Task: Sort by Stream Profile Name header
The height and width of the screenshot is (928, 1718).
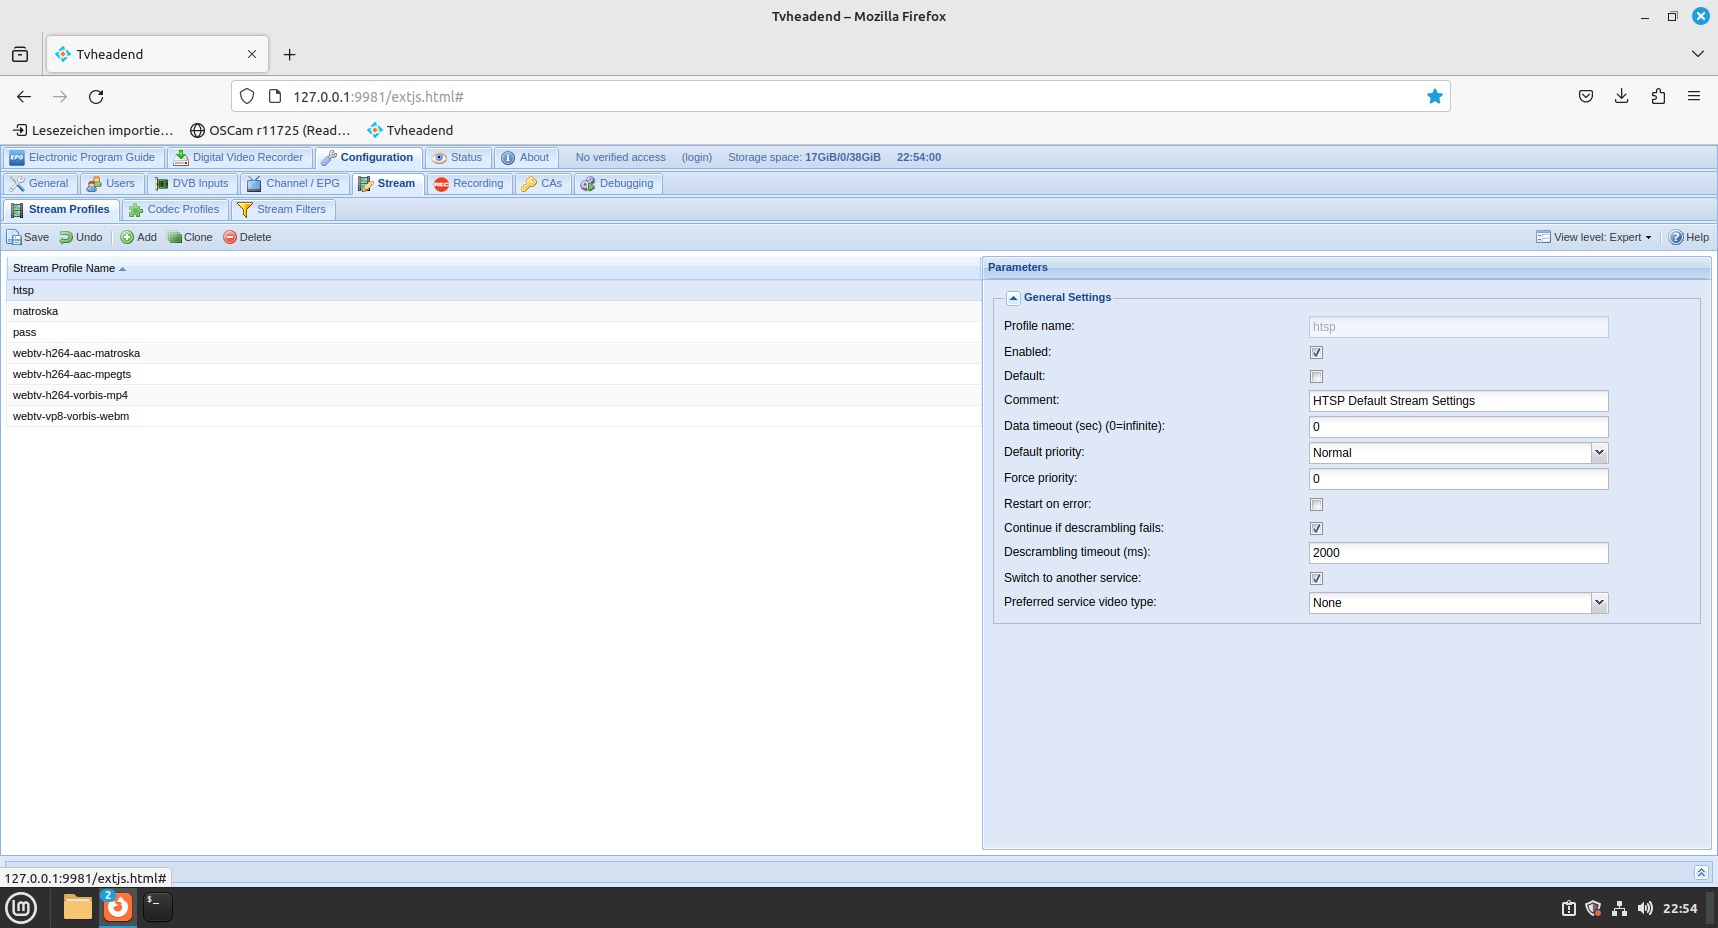Action: click(x=493, y=269)
